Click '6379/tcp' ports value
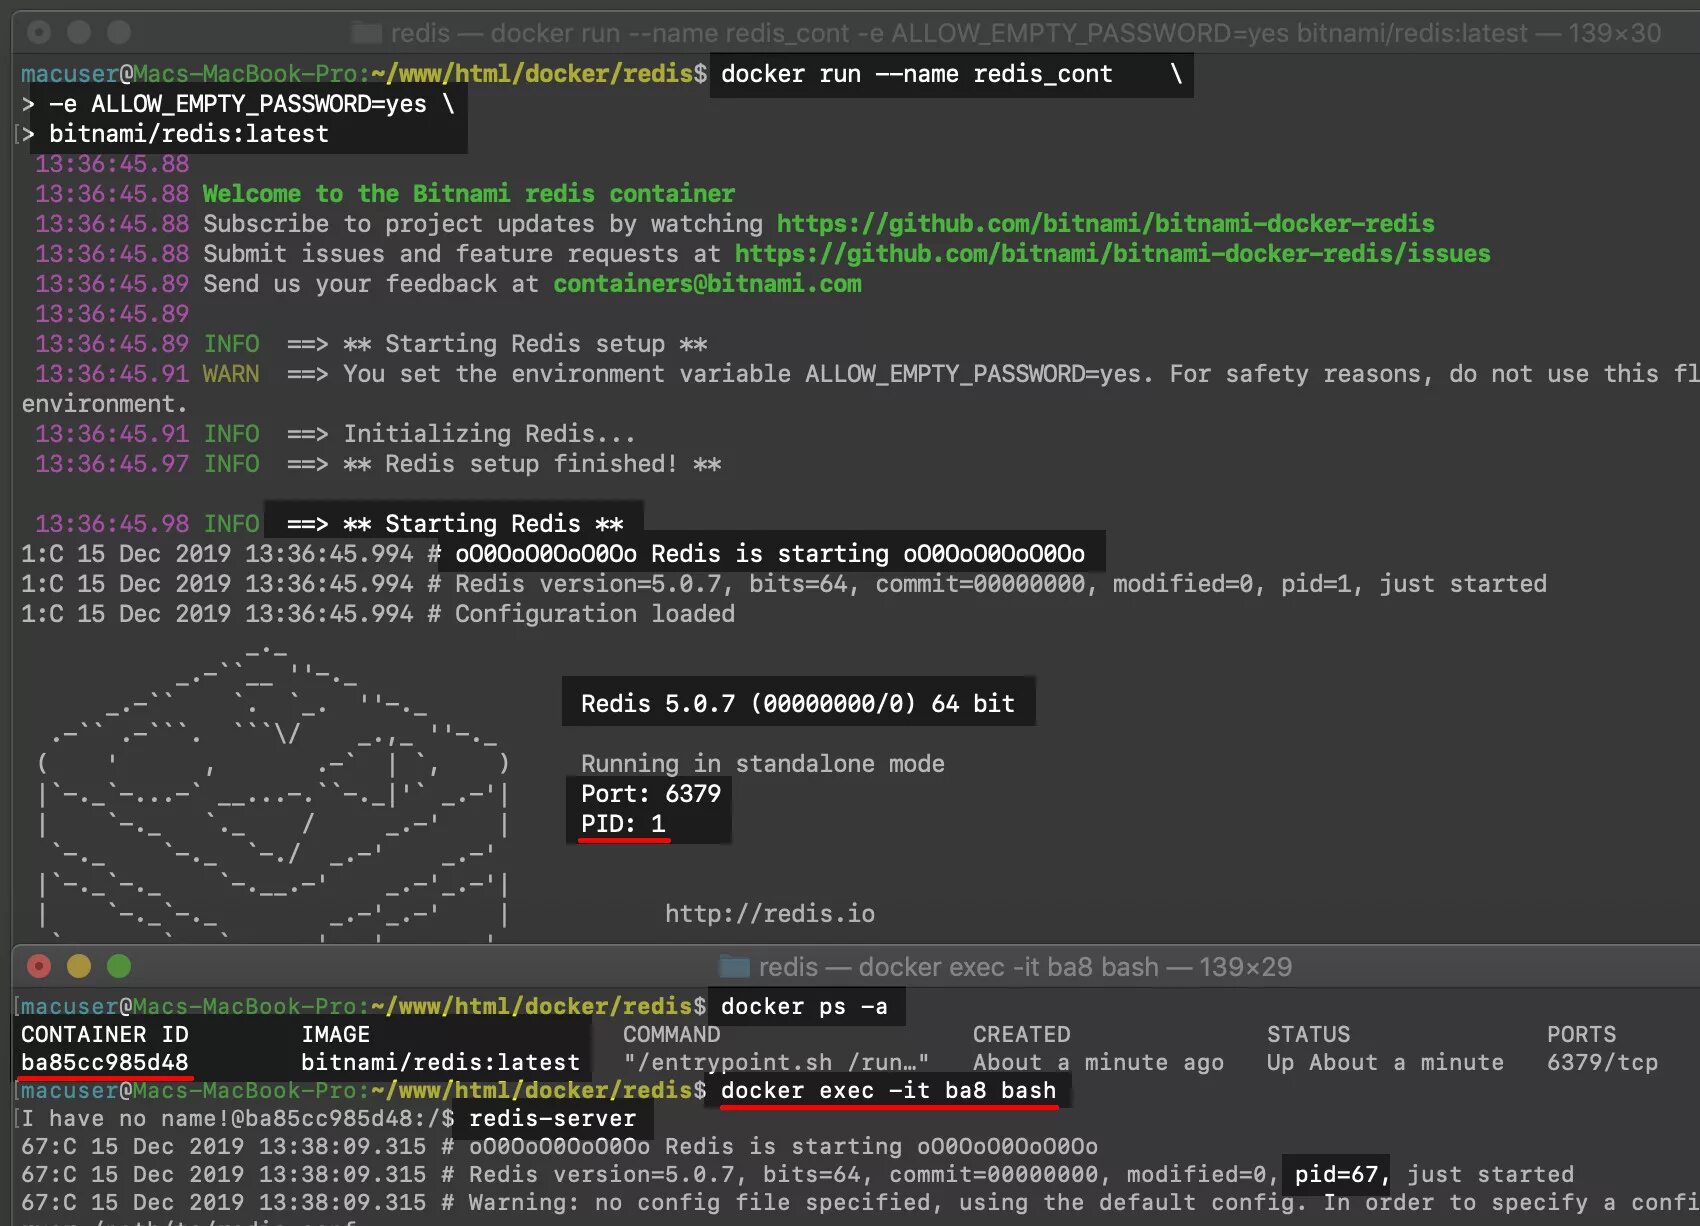This screenshot has height=1226, width=1700. pos(1603,1062)
